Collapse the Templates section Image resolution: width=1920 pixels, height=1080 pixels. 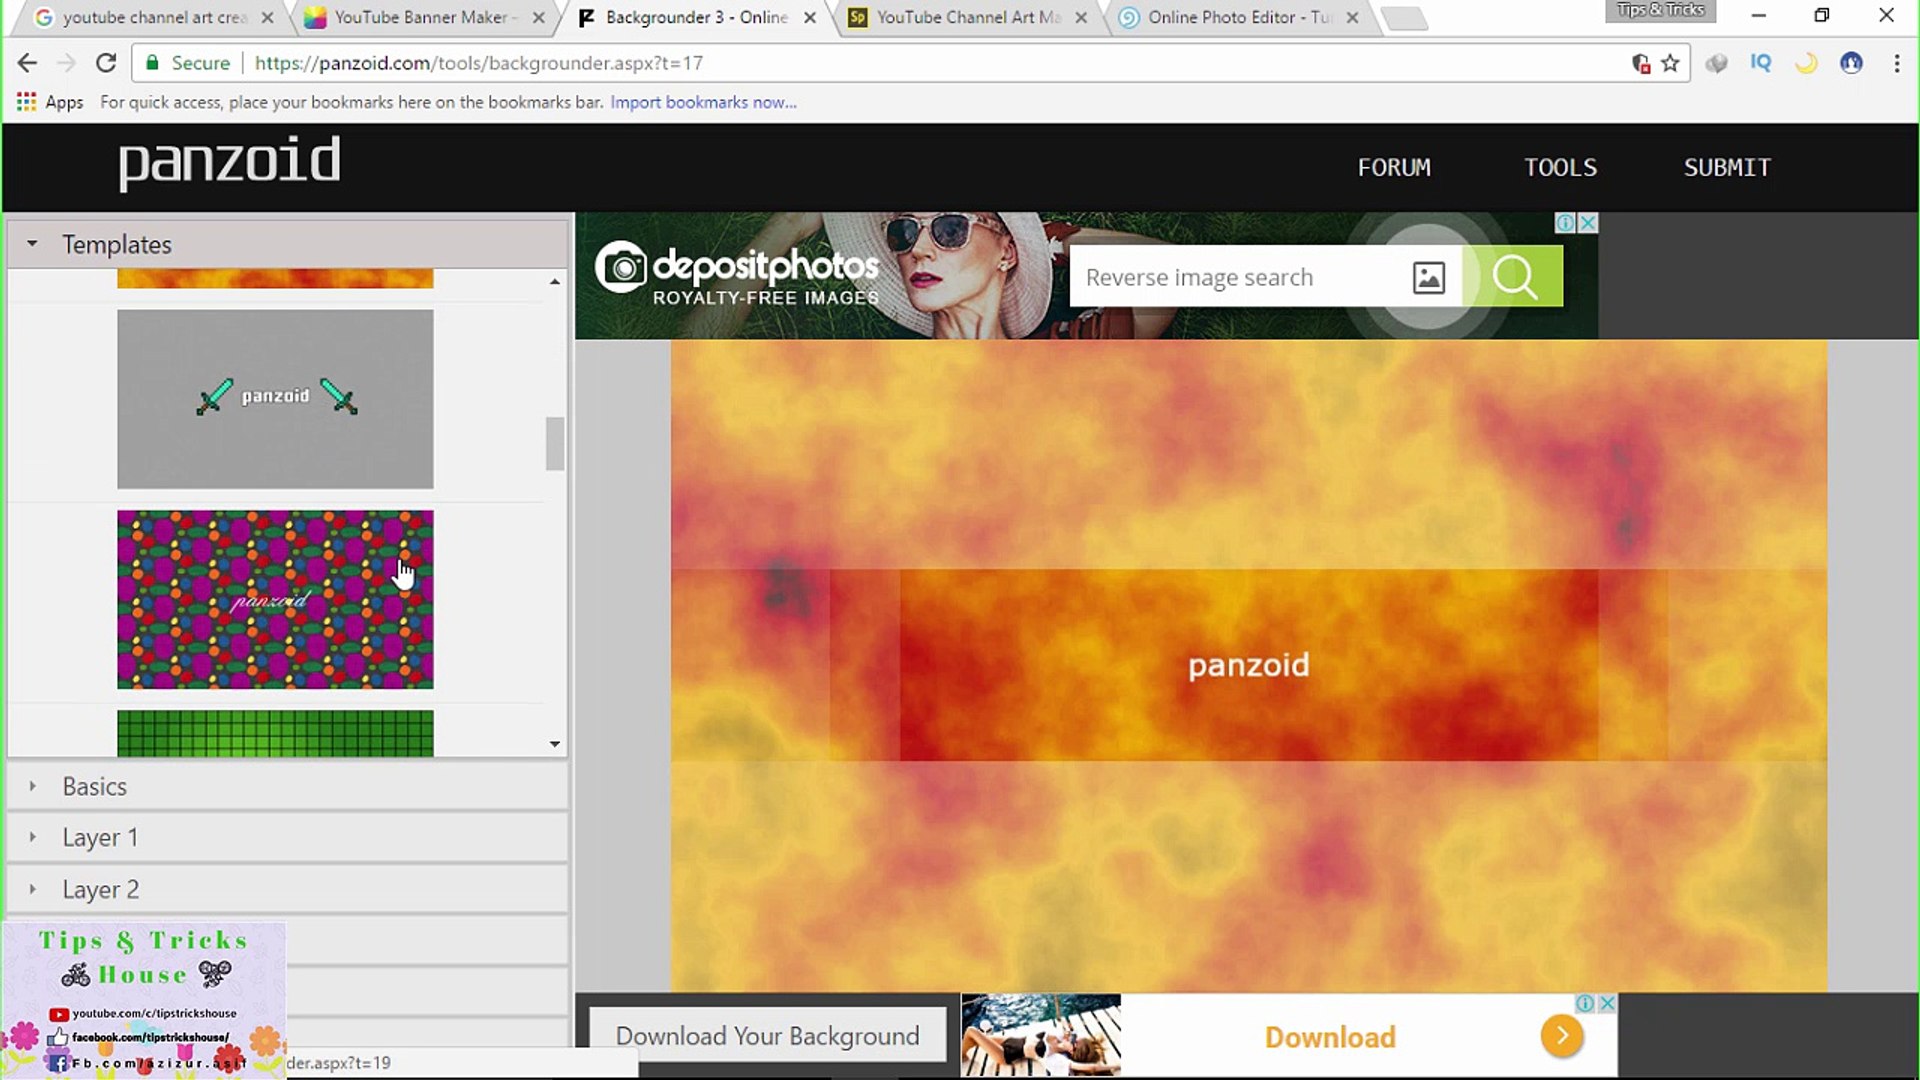(32, 244)
